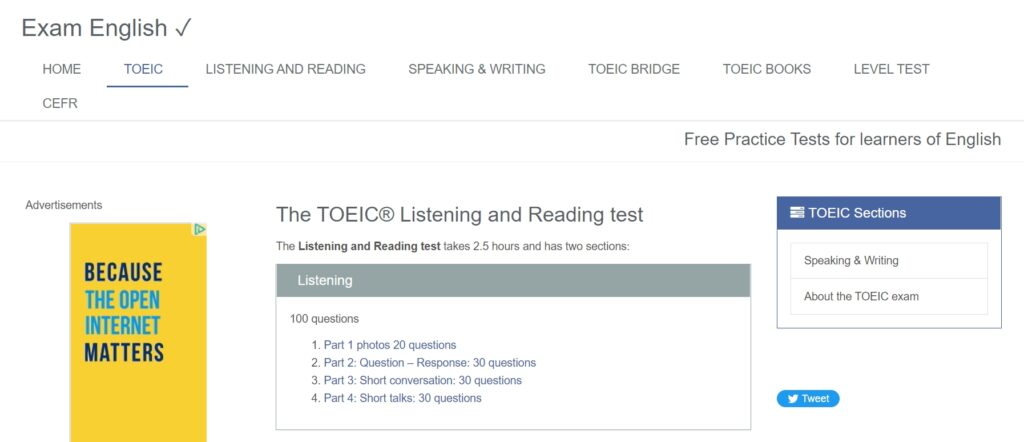Screen dimensions: 1024x442
Task: Select the TOEIC navigation tab
Action: (143, 69)
